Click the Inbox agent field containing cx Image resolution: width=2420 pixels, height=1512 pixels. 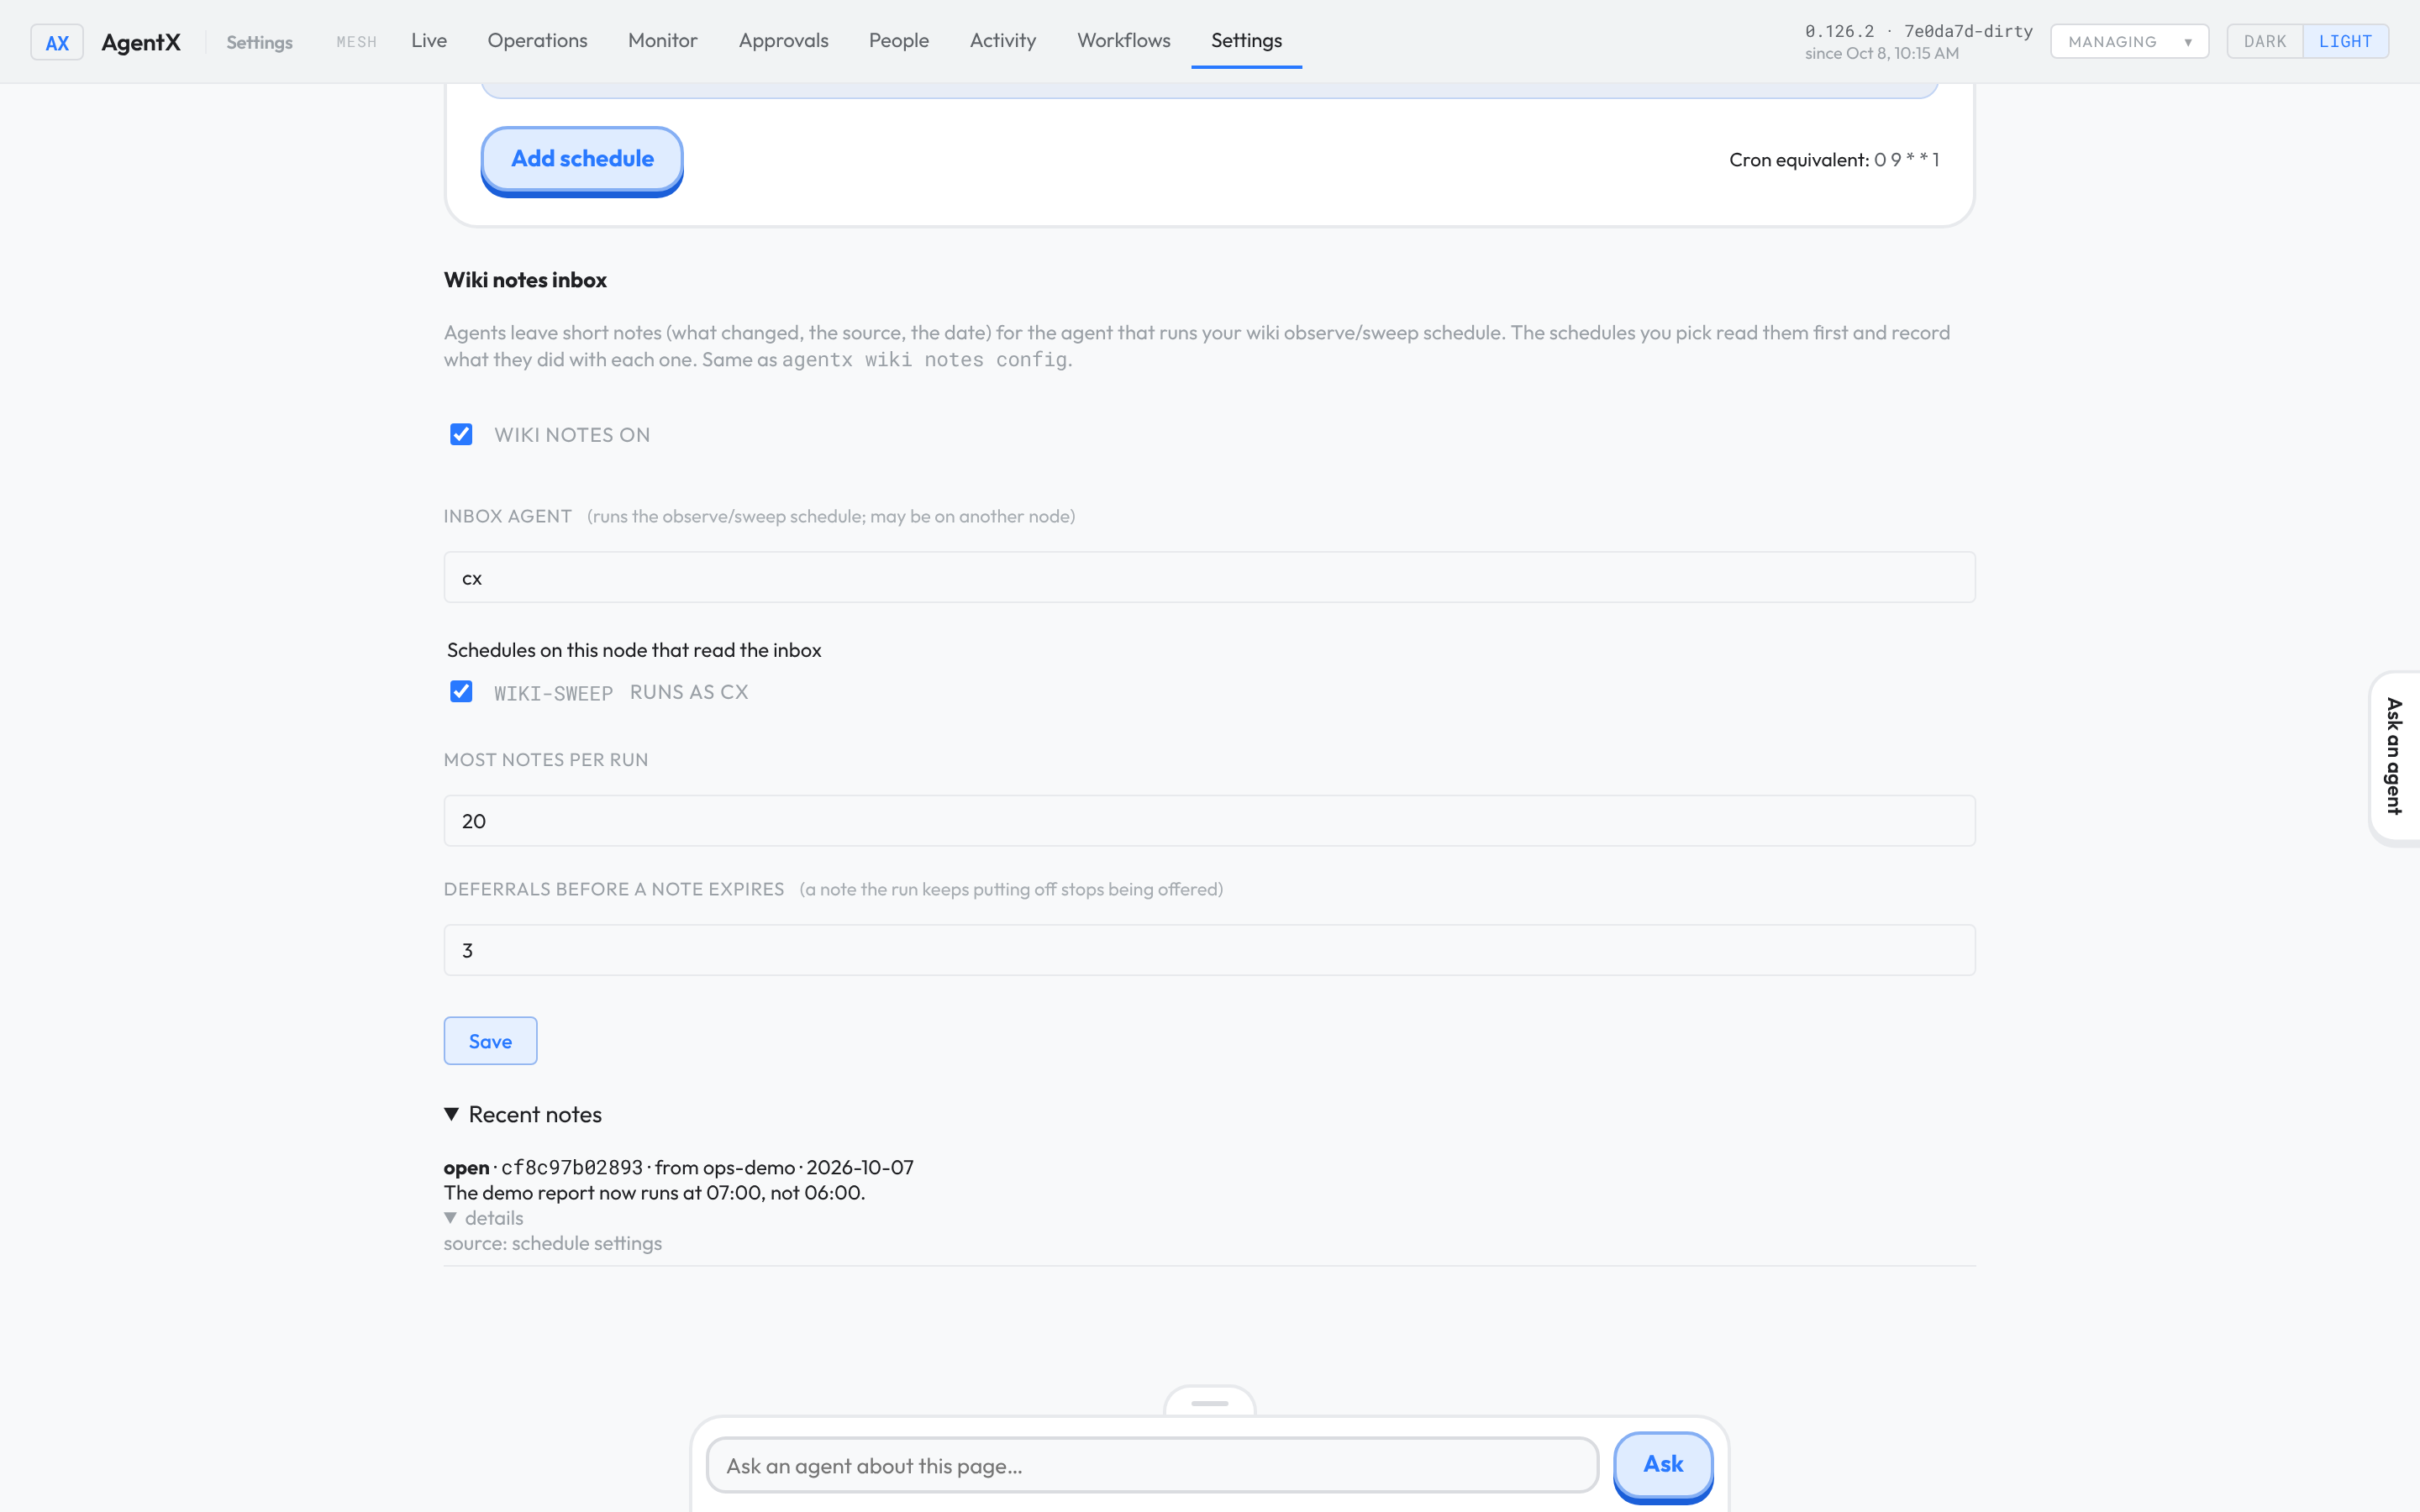(x=1209, y=577)
